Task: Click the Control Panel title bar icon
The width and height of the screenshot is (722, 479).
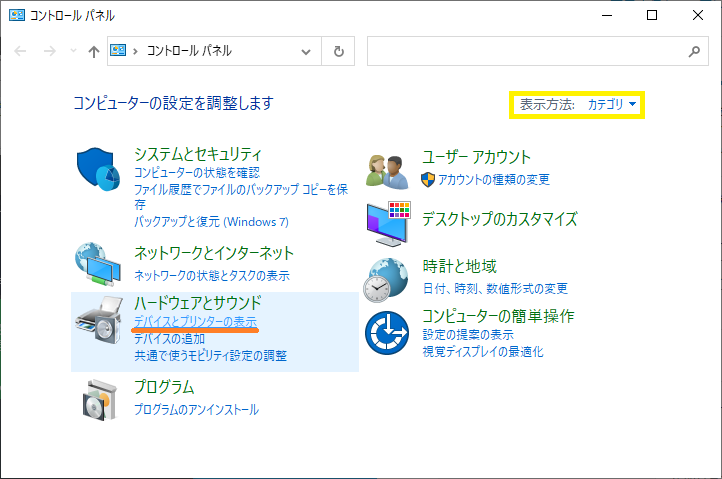Action: point(17,15)
